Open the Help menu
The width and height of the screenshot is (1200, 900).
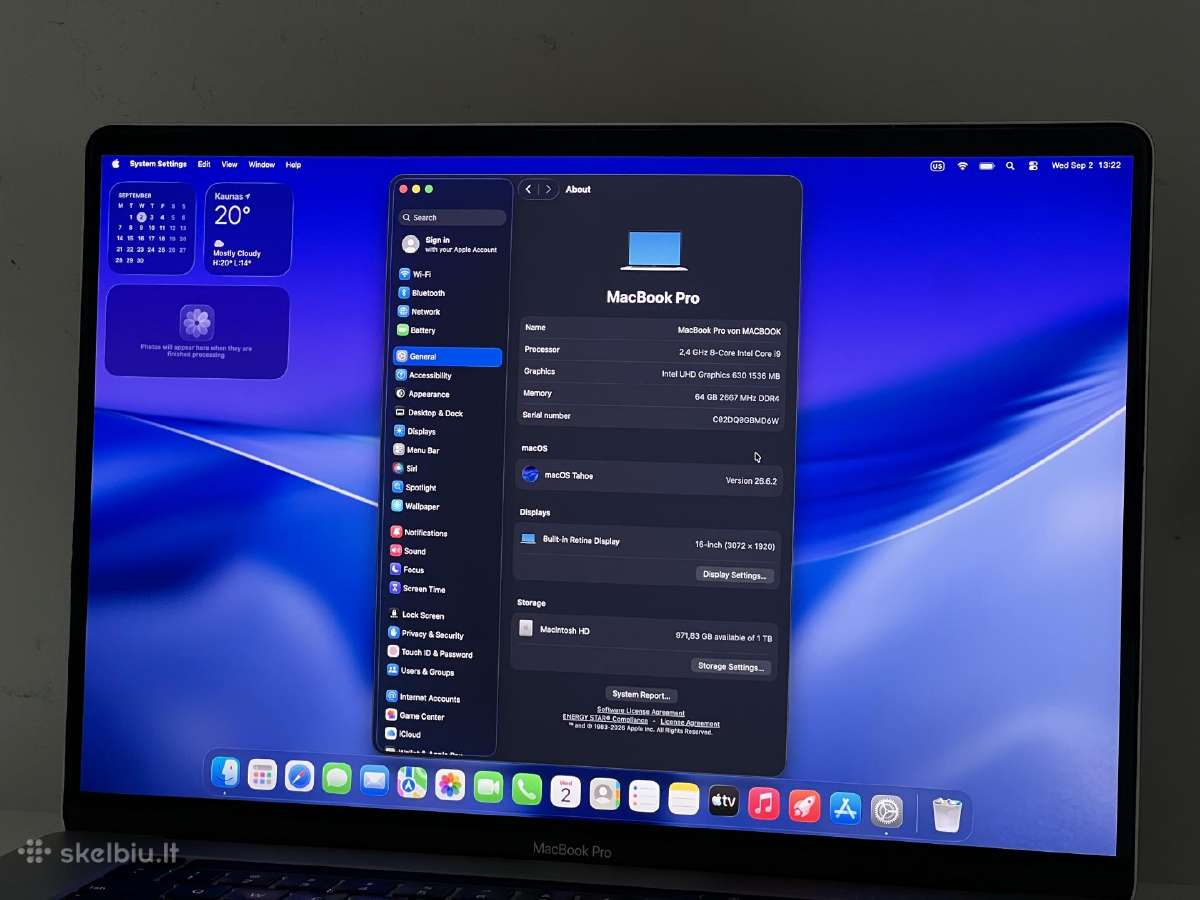(x=293, y=164)
